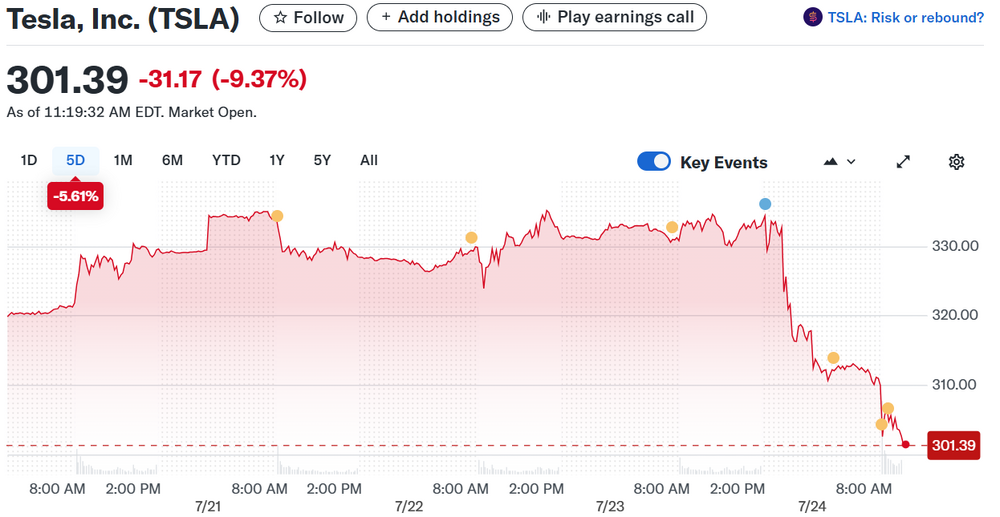
Task: Expand chart to full screen
Action: [x=903, y=162]
